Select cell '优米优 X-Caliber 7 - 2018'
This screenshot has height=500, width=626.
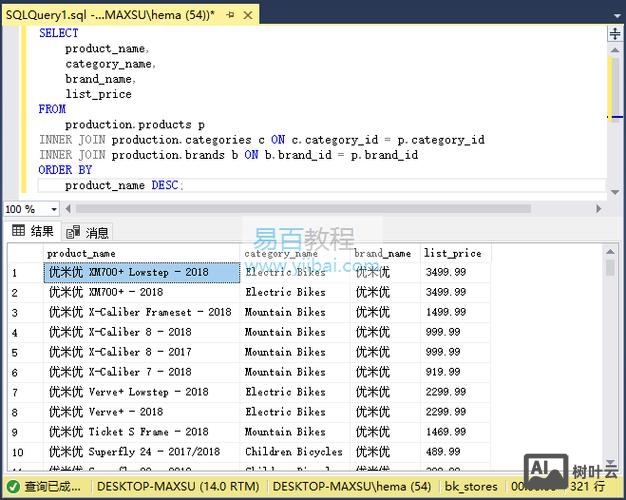(x=142, y=372)
